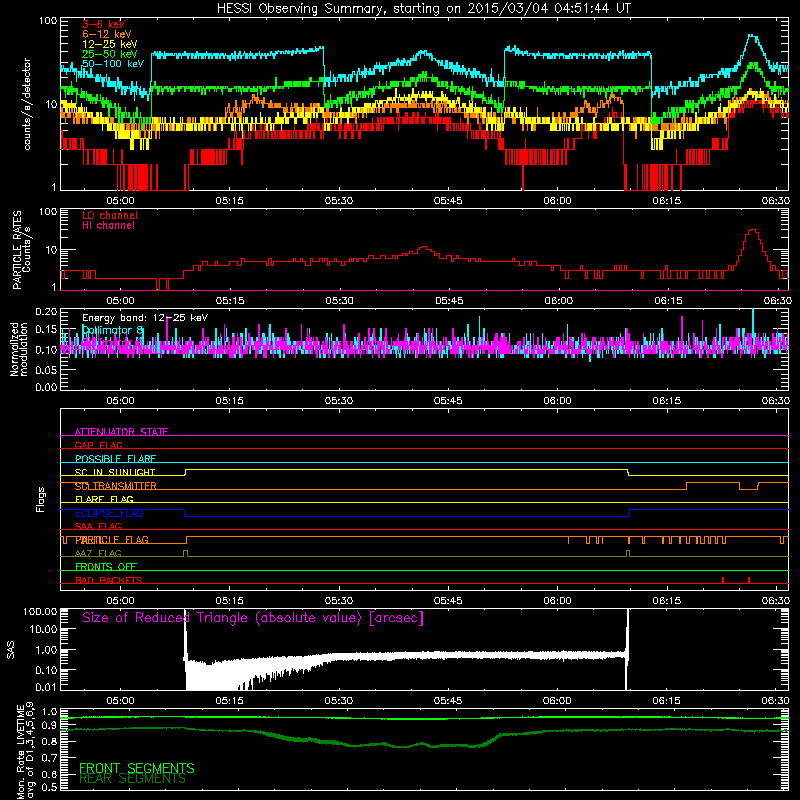
Task: Click the '0.20' tick on modulation axis
Action: pyautogui.click(x=46, y=311)
